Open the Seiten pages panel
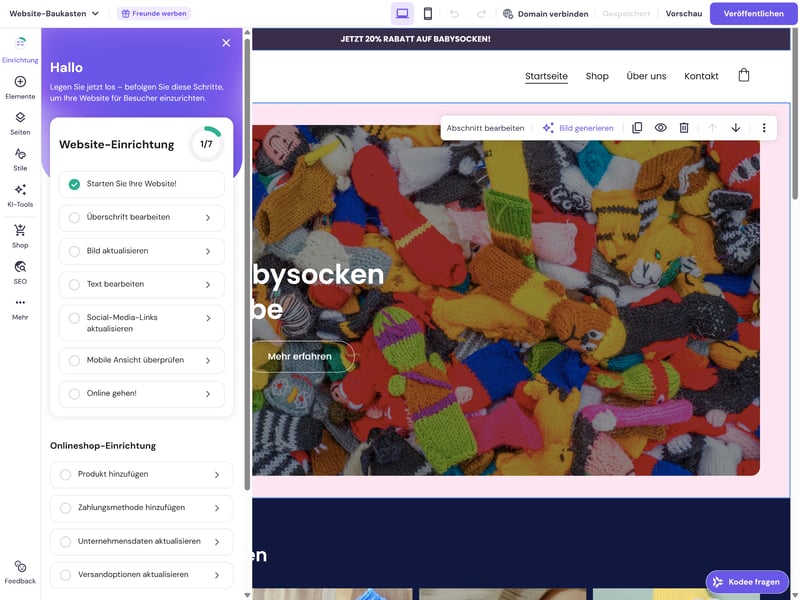 coord(20,123)
